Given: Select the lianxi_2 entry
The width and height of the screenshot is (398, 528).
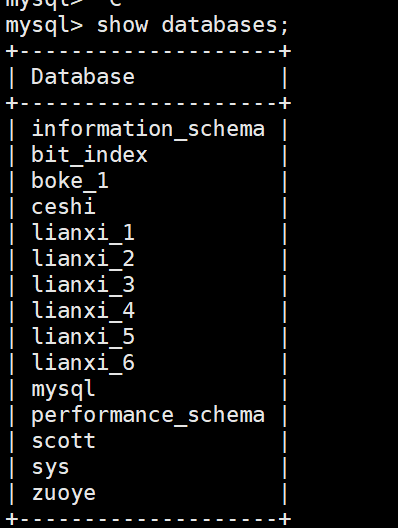Looking at the screenshot, I should tap(83, 259).
